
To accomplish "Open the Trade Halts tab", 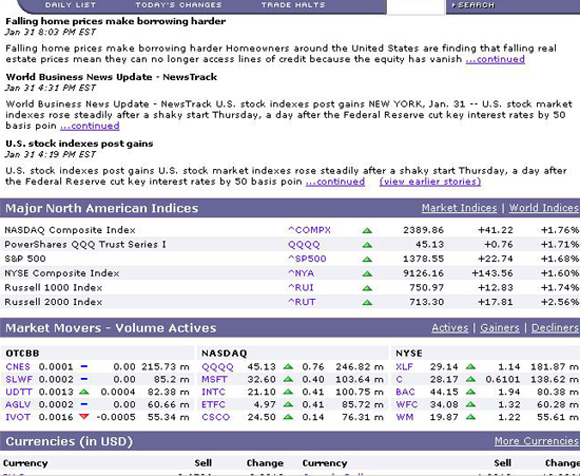I will pyautogui.click(x=293, y=5).
